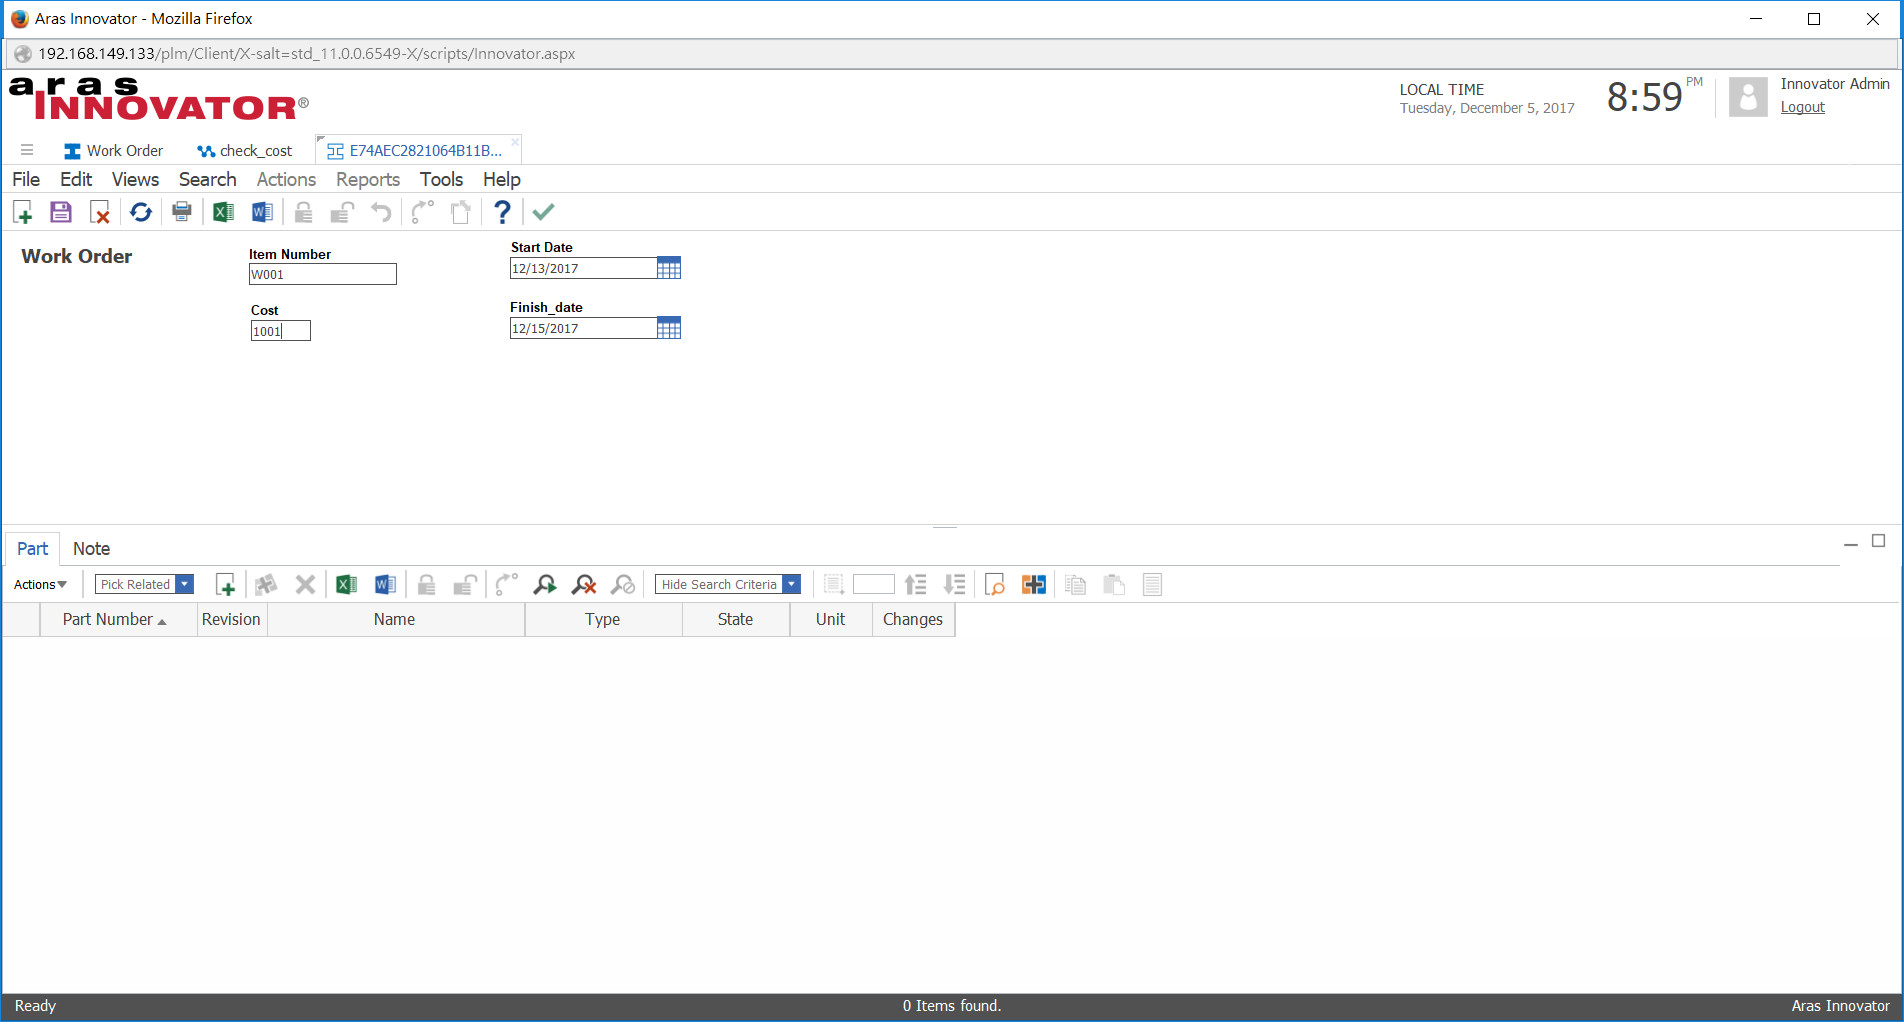Switch to the Note relationship tab

click(91, 549)
